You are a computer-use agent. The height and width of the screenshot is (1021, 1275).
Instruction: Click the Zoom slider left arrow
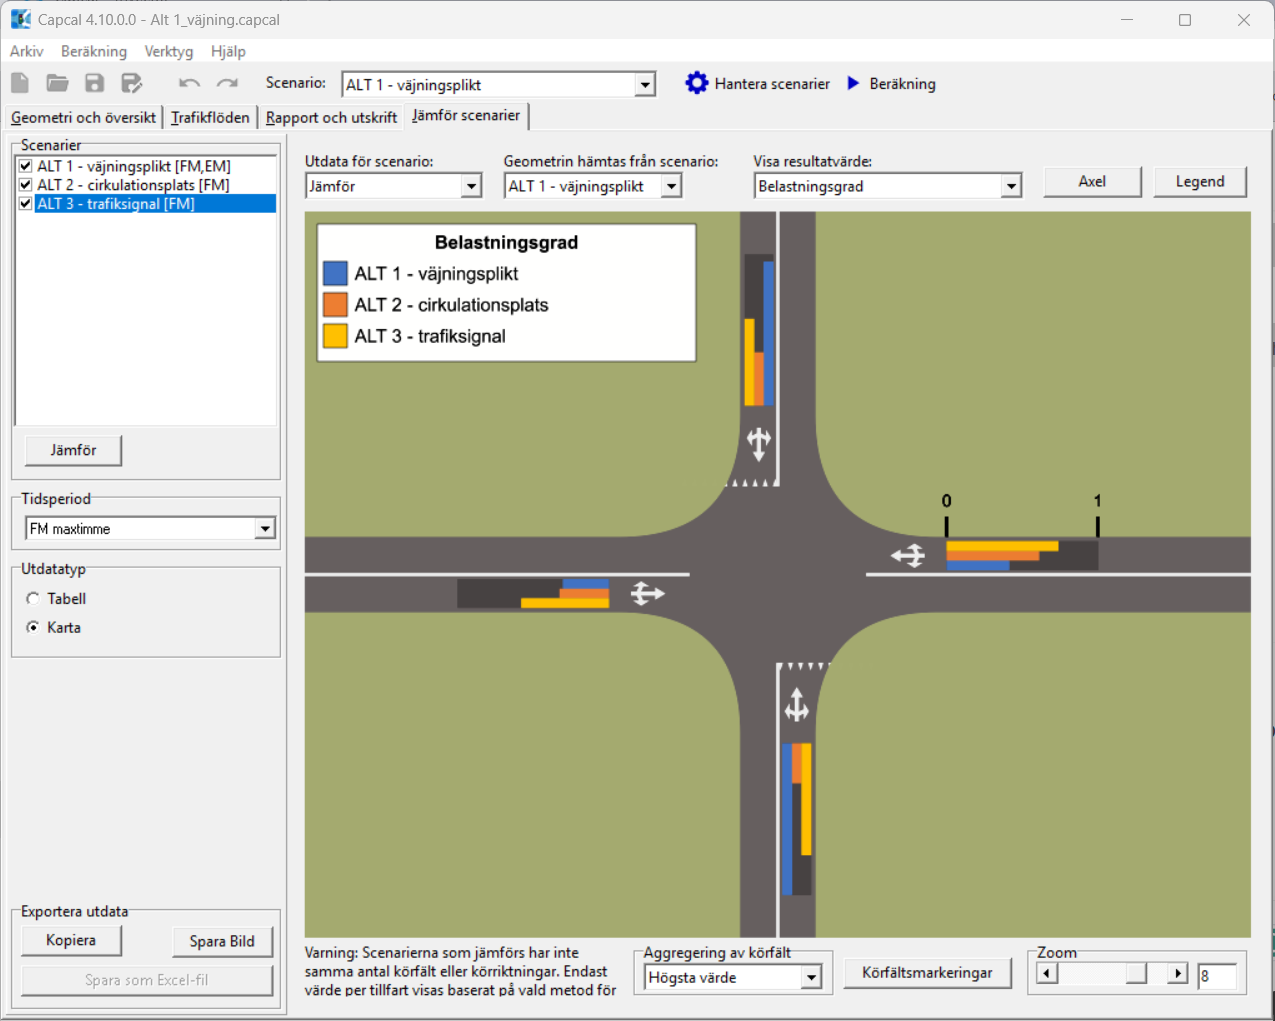1047,973
